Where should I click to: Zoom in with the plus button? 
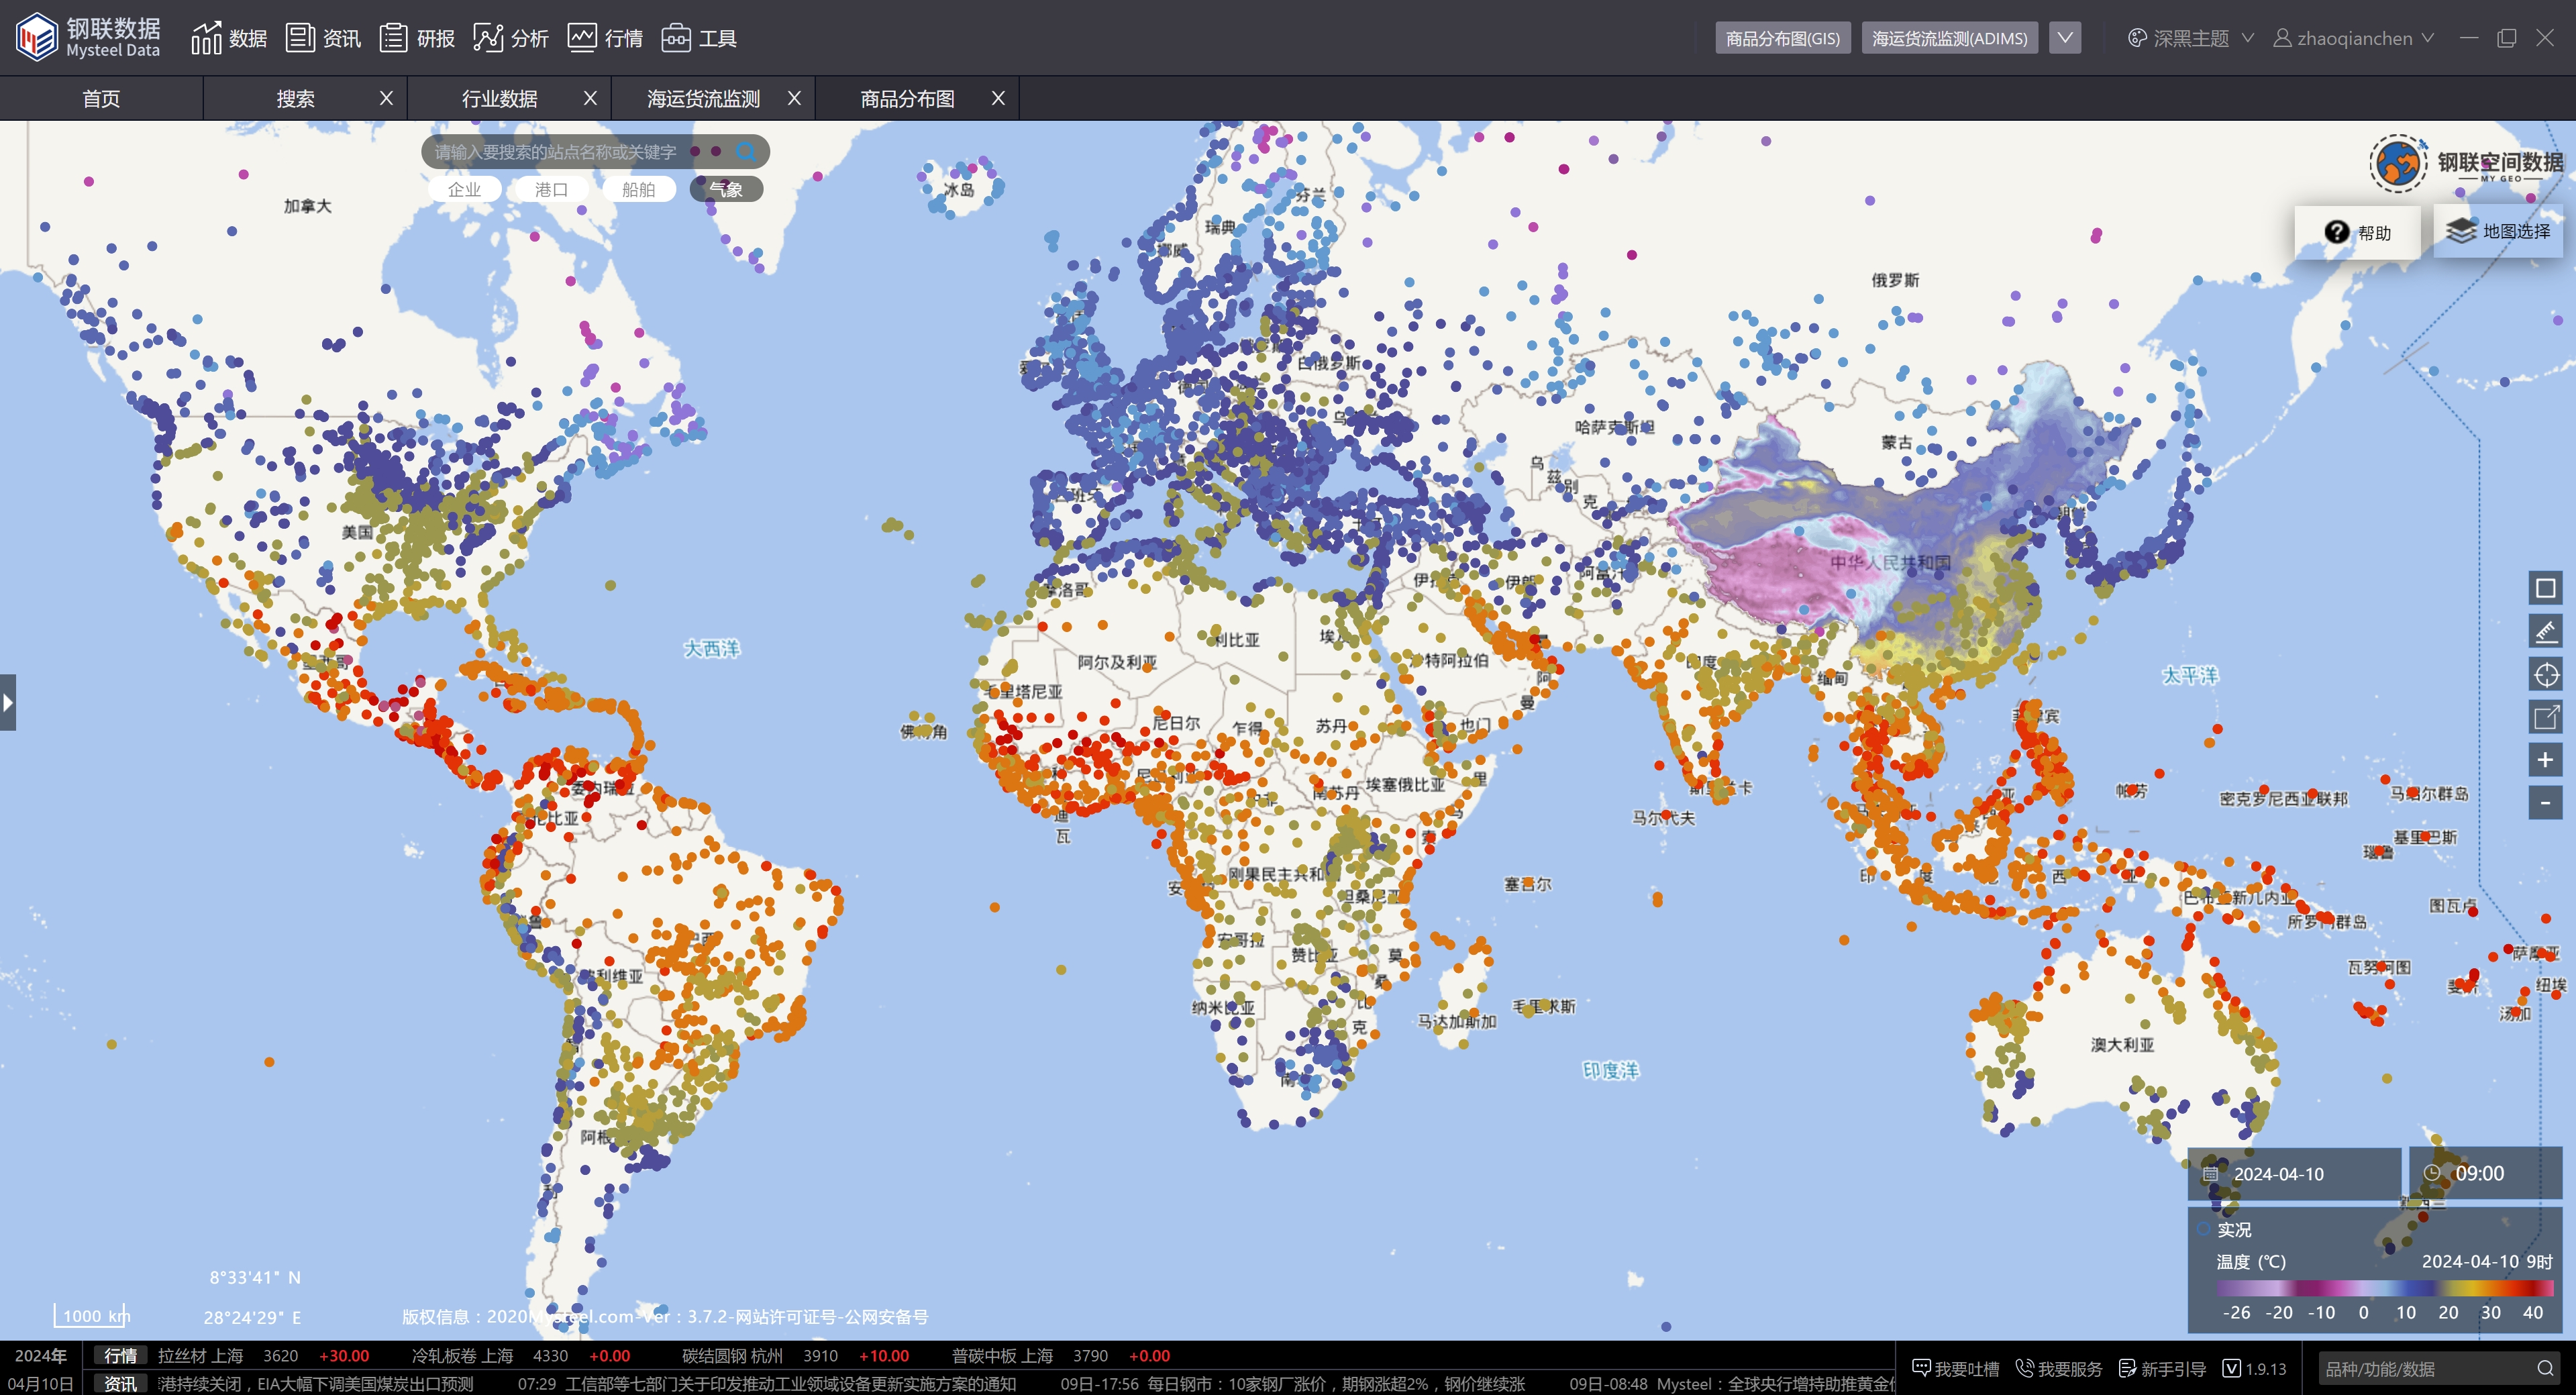click(2545, 760)
